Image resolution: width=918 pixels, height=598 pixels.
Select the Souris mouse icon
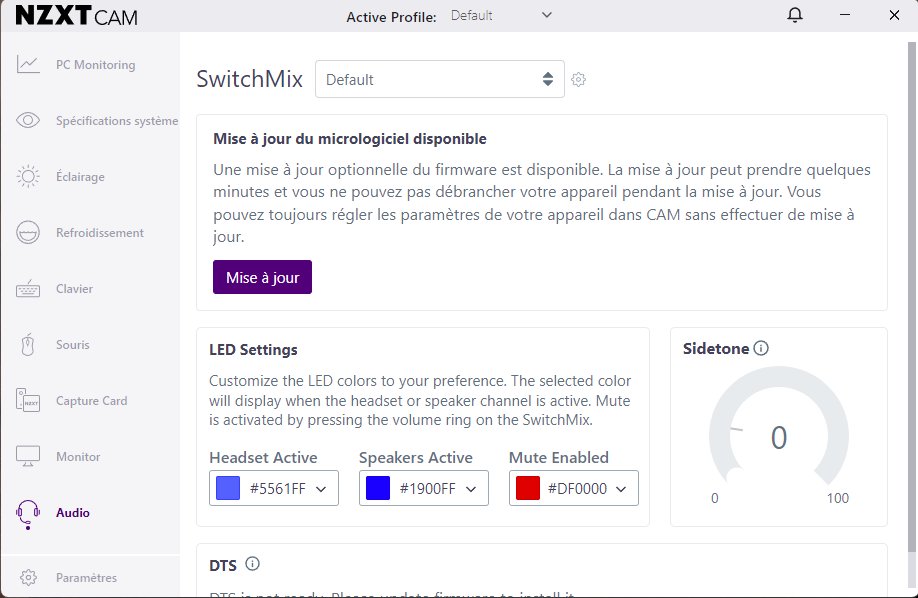click(x=28, y=345)
